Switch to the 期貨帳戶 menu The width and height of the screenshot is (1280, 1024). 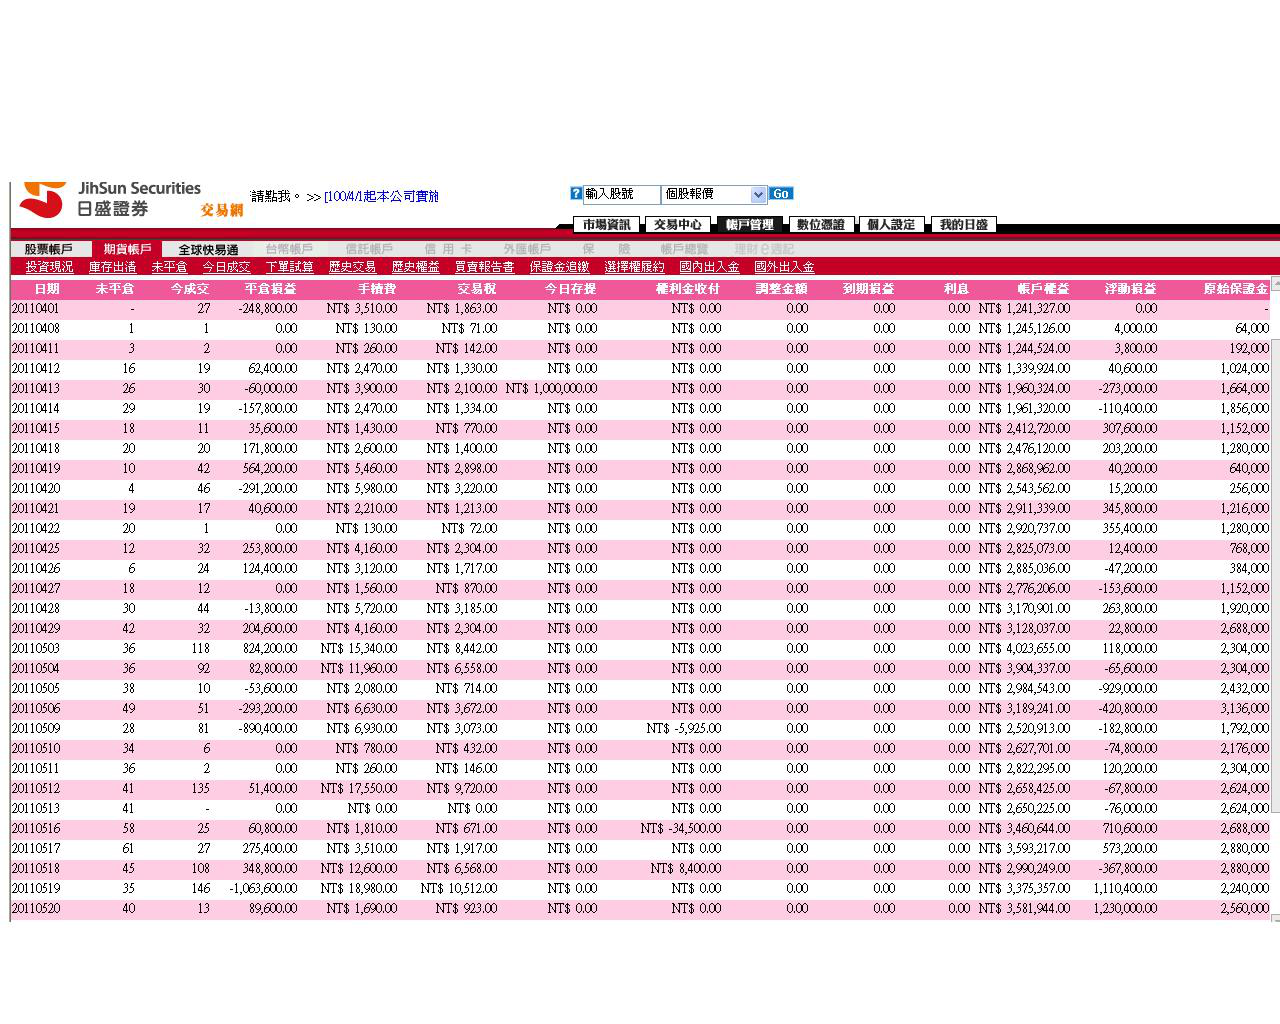pos(127,249)
